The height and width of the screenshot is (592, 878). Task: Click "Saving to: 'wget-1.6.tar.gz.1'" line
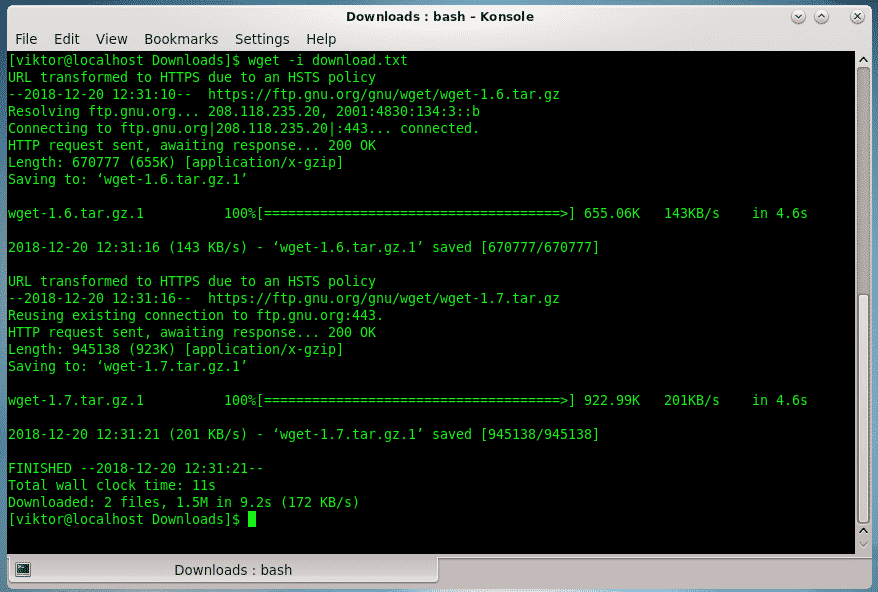click(128, 179)
